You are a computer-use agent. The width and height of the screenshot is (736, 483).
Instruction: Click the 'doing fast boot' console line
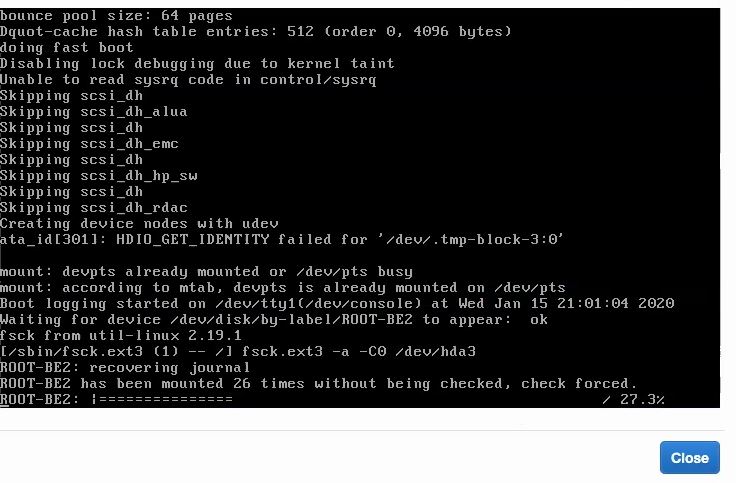click(67, 47)
